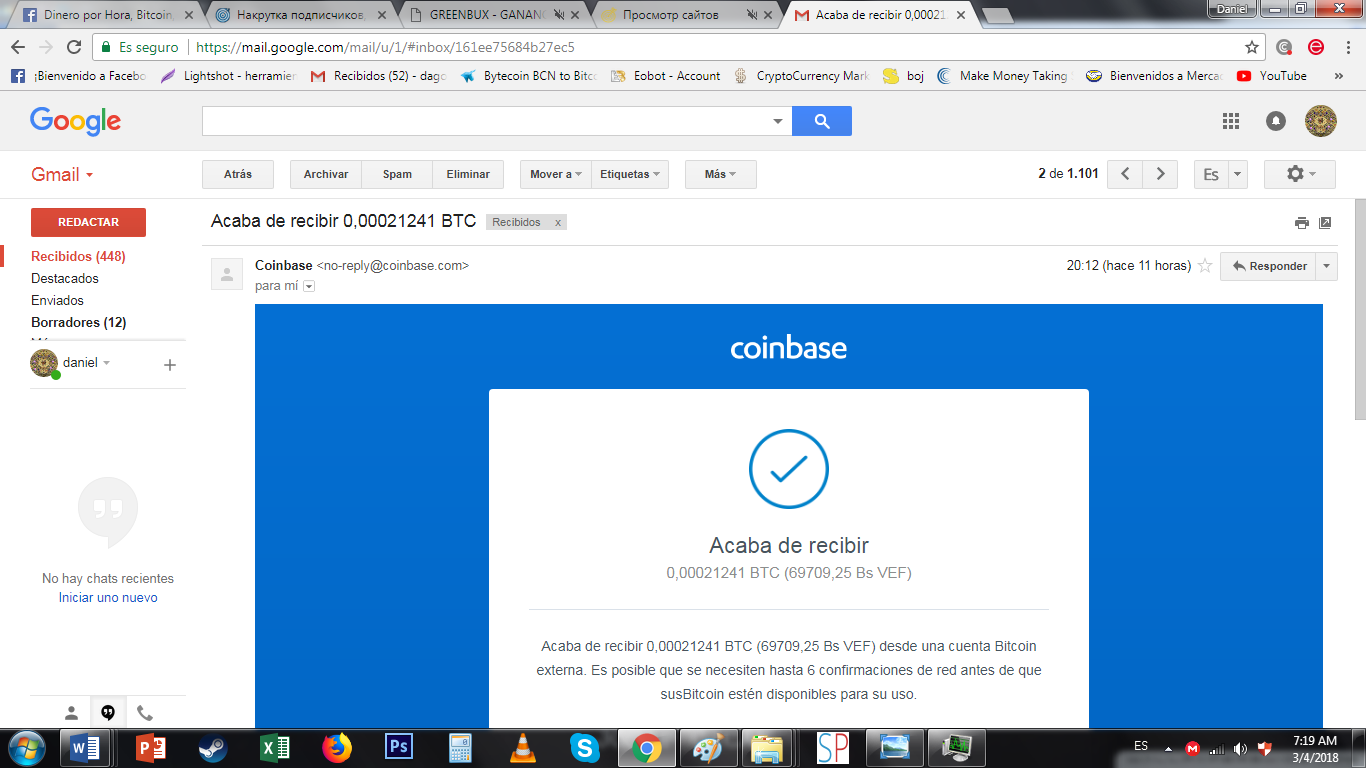Open VLC media player on taskbar
The height and width of the screenshot is (768, 1366).
pyautogui.click(x=522, y=748)
